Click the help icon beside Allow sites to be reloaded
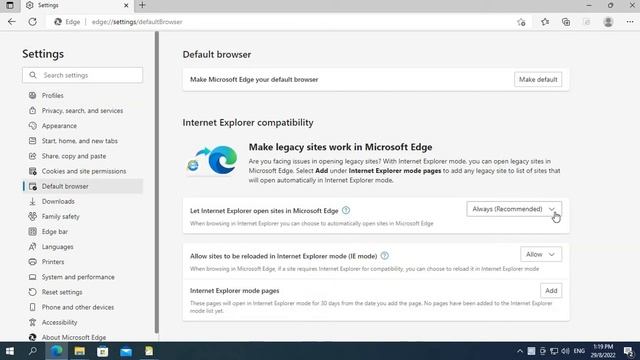The width and height of the screenshot is (640, 360). (384, 256)
